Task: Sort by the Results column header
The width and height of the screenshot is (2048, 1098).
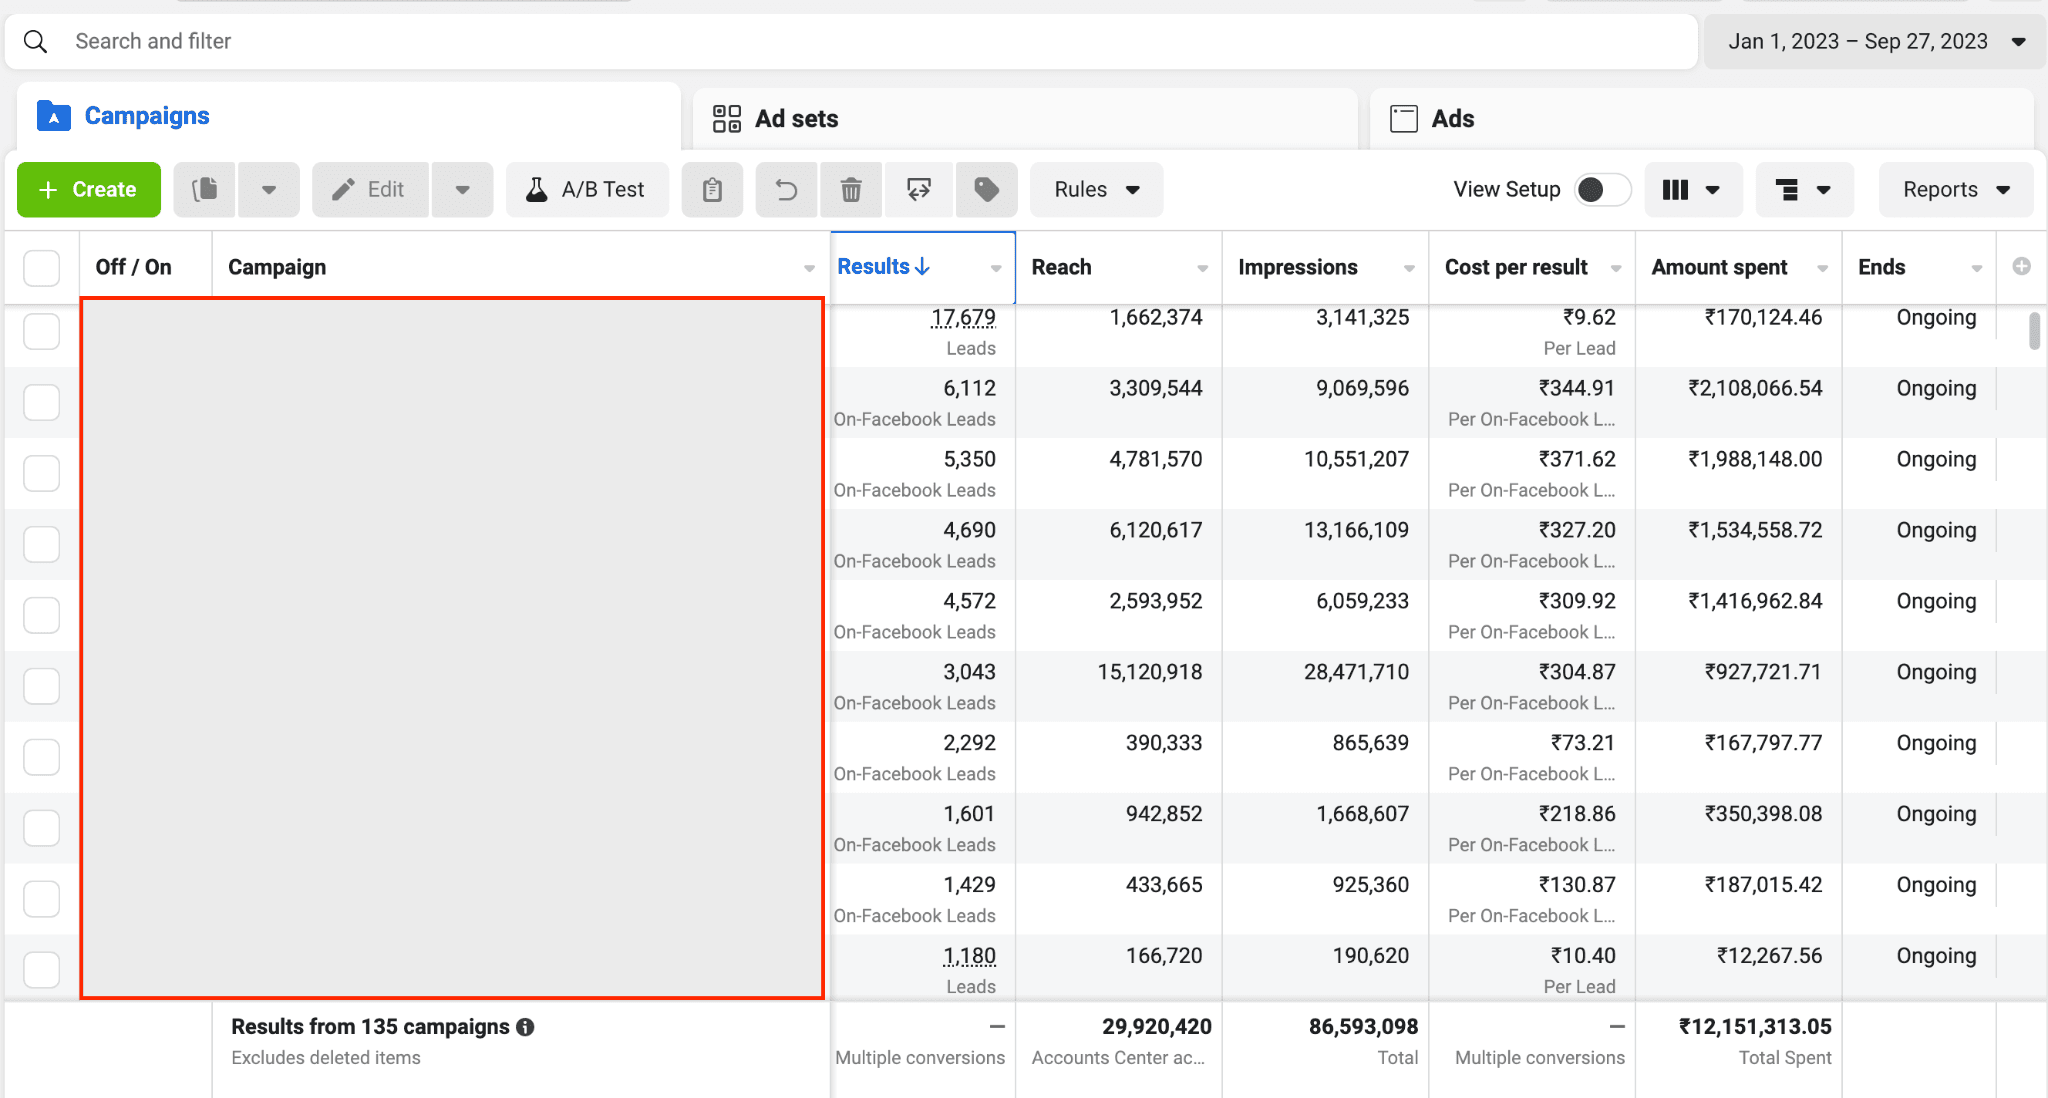Action: 873,266
